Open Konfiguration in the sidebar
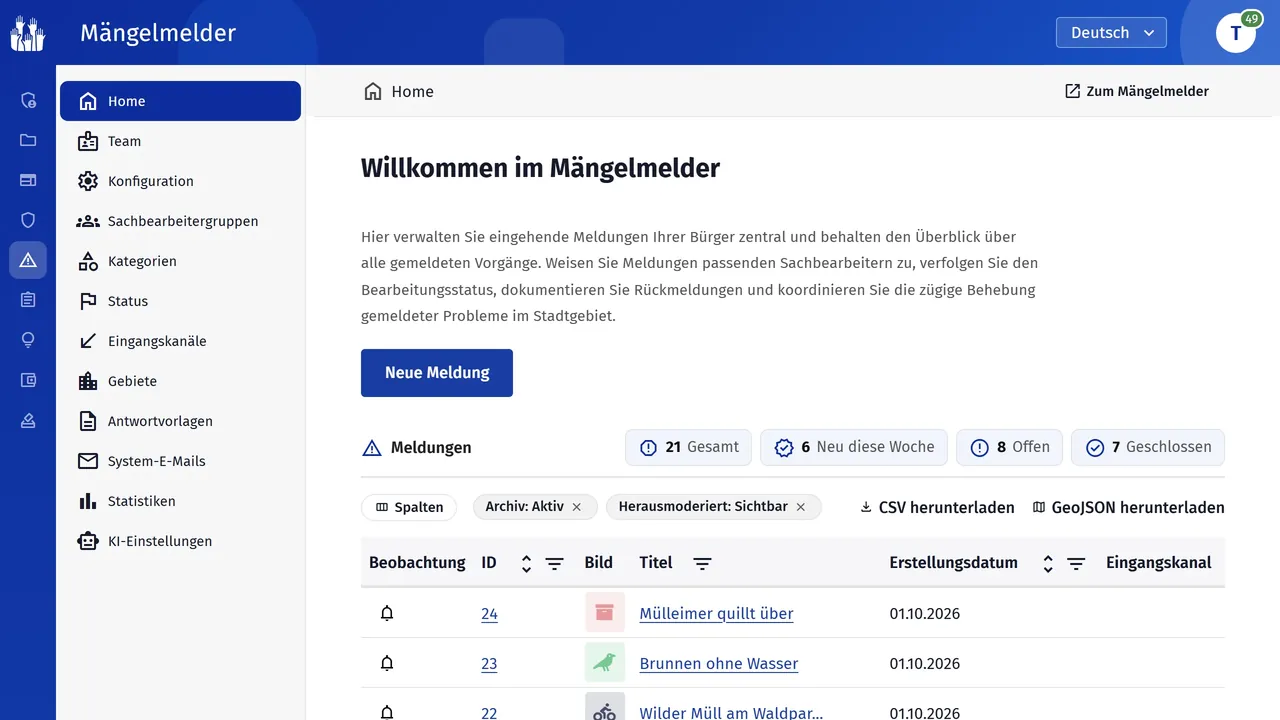The height and width of the screenshot is (720, 1280). pyautogui.click(x=180, y=181)
